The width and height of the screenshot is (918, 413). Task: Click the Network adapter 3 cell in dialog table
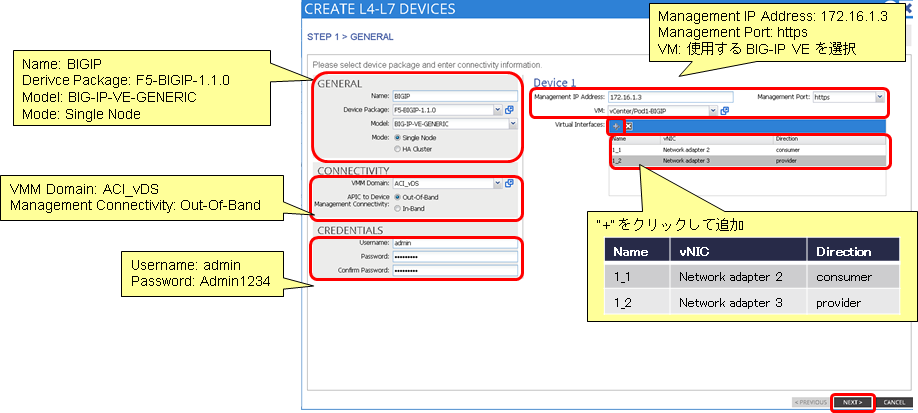pyautogui.click(x=717, y=160)
